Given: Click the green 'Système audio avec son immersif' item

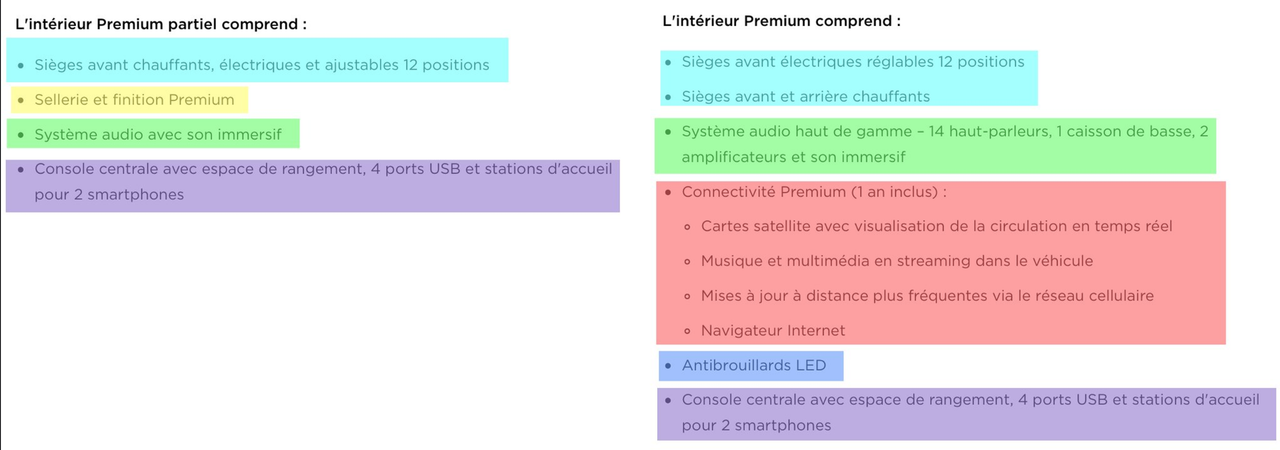Looking at the screenshot, I should pos(158,134).
